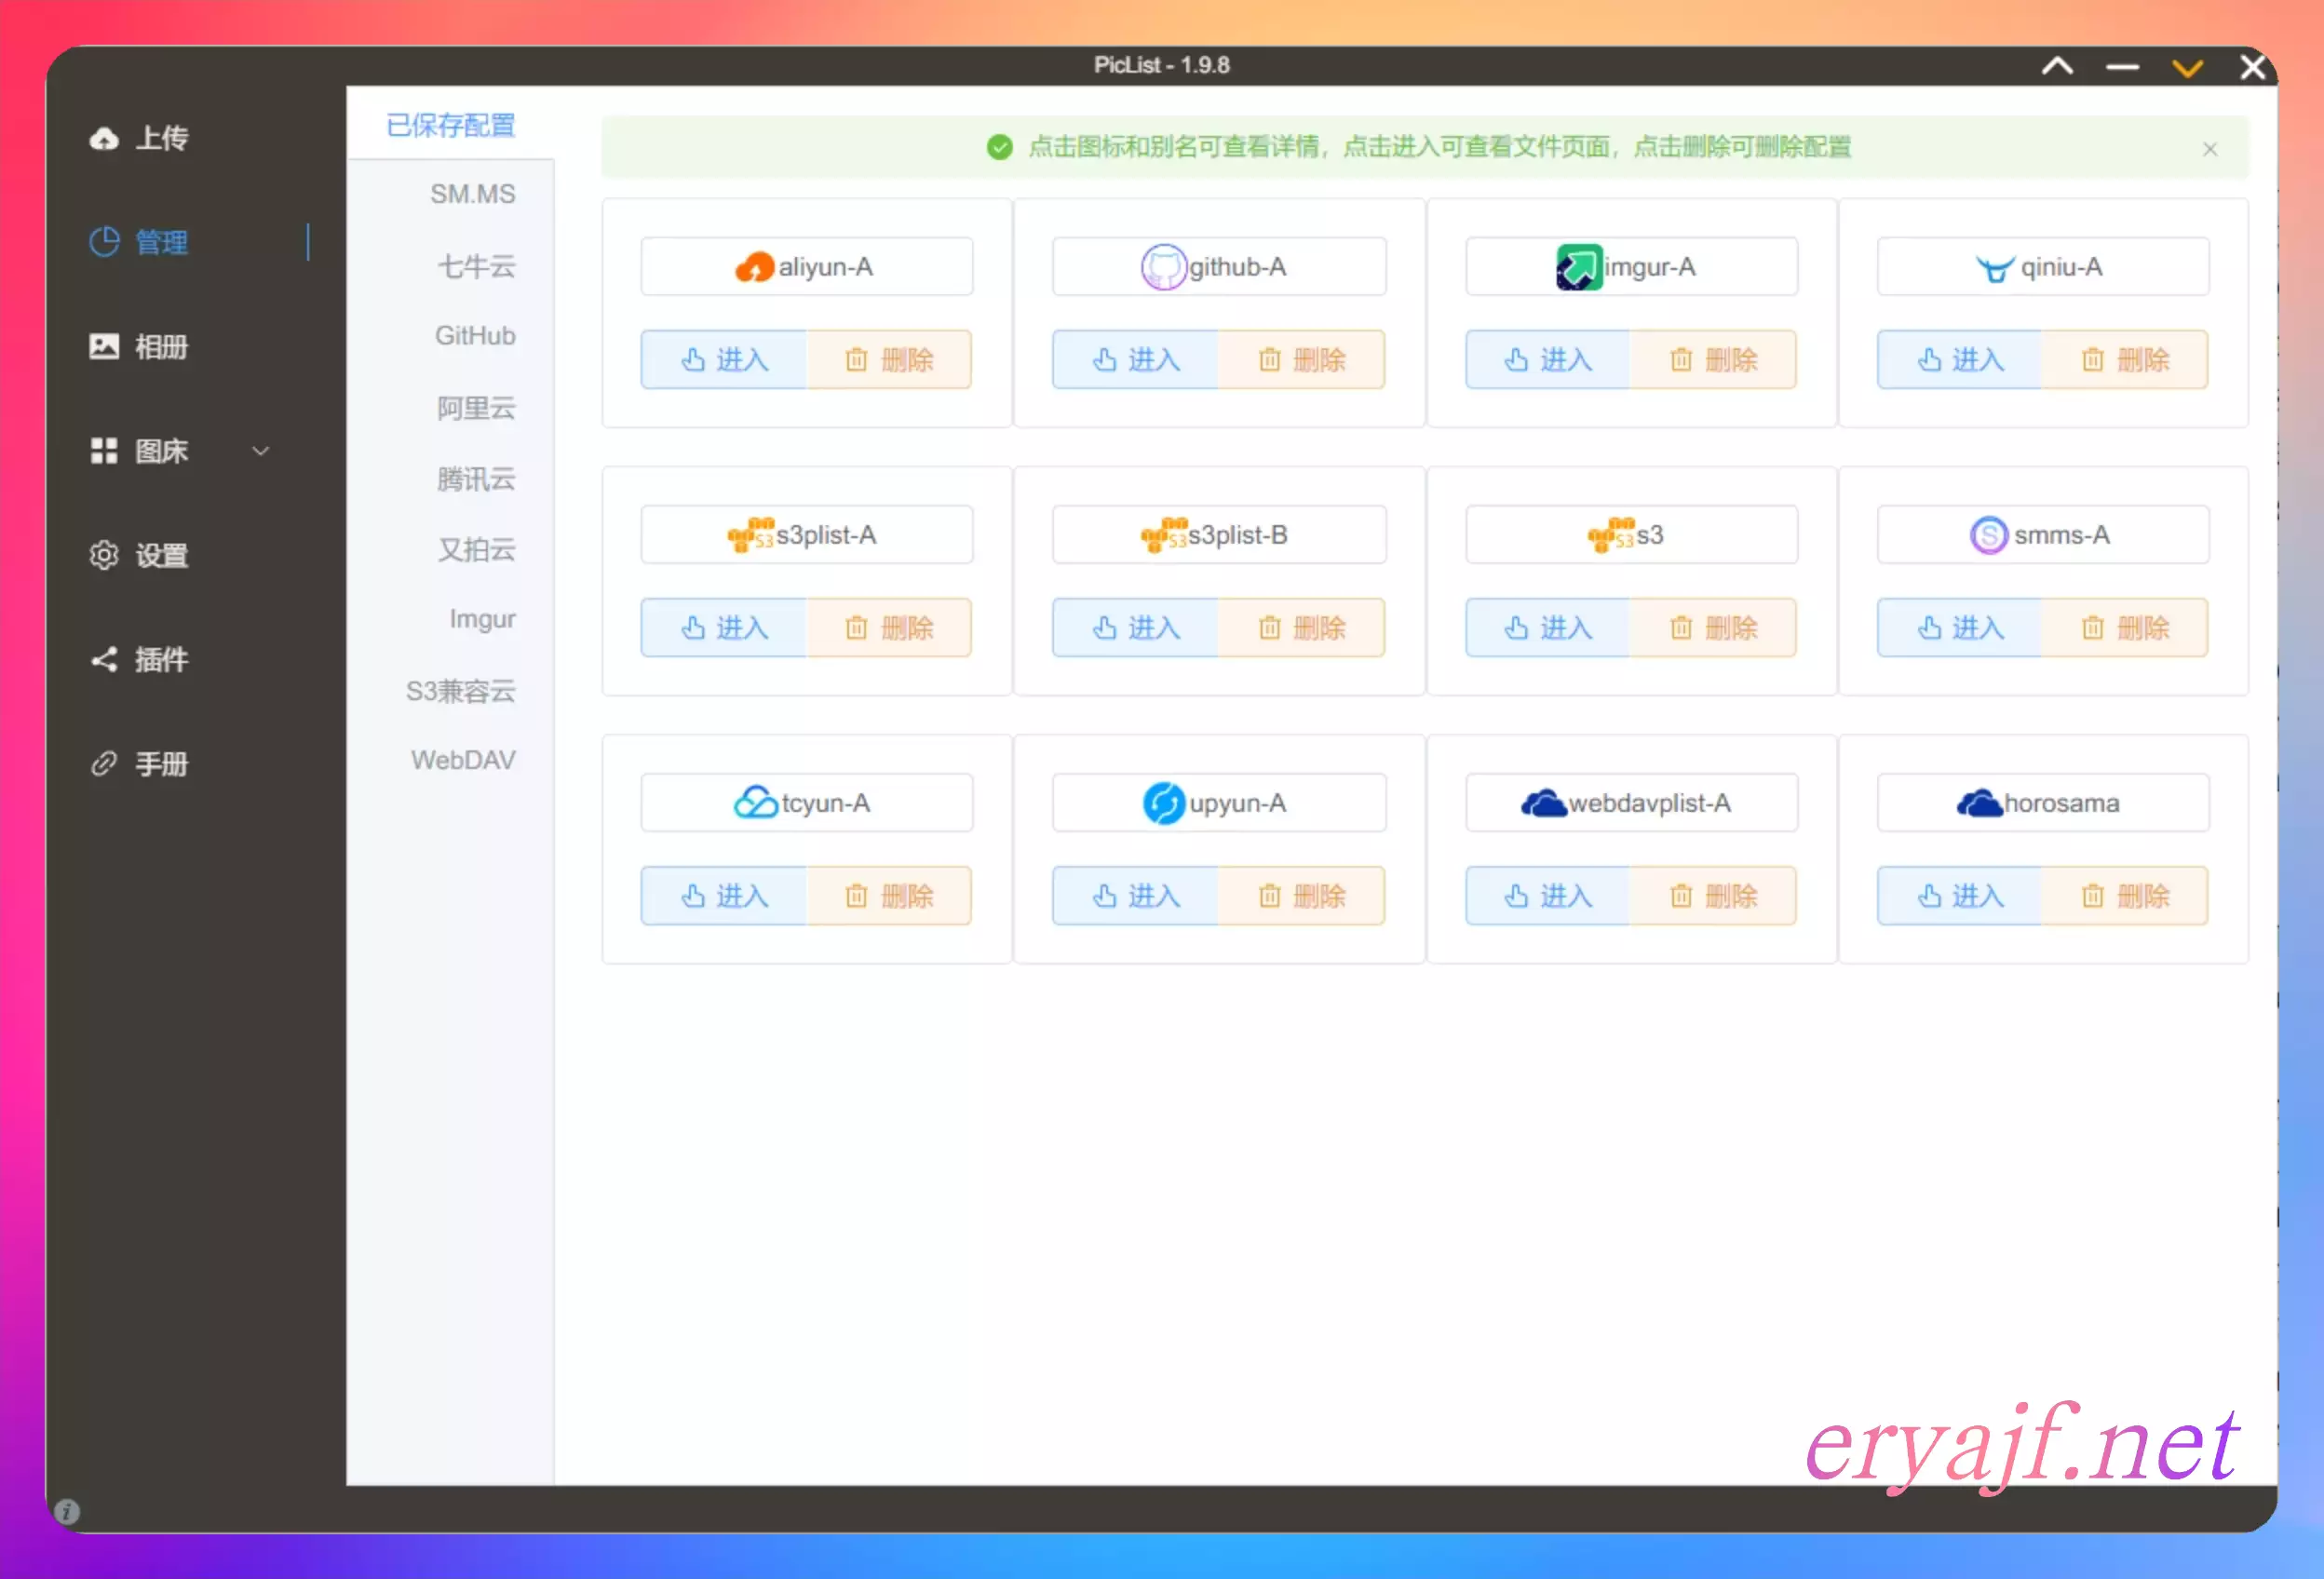Image resolution: width=2324 pixels, height=1579 pixels.
Task: Select the SM.MS tab
Action: point(473,194)
